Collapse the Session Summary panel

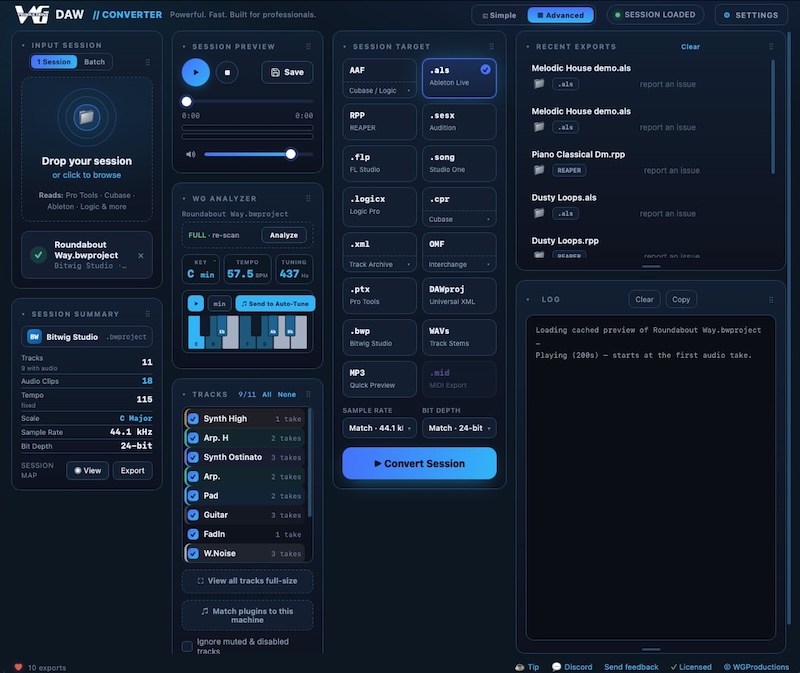click(23, 314)
